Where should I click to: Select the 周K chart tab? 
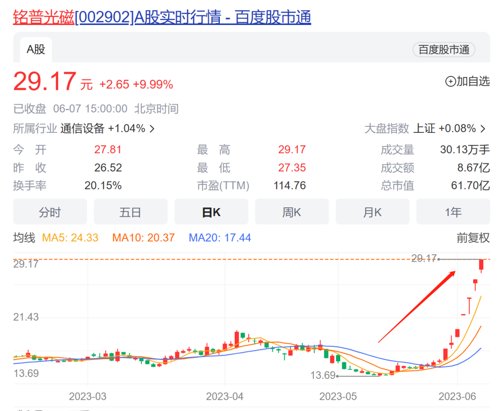[x=292, y=212]
